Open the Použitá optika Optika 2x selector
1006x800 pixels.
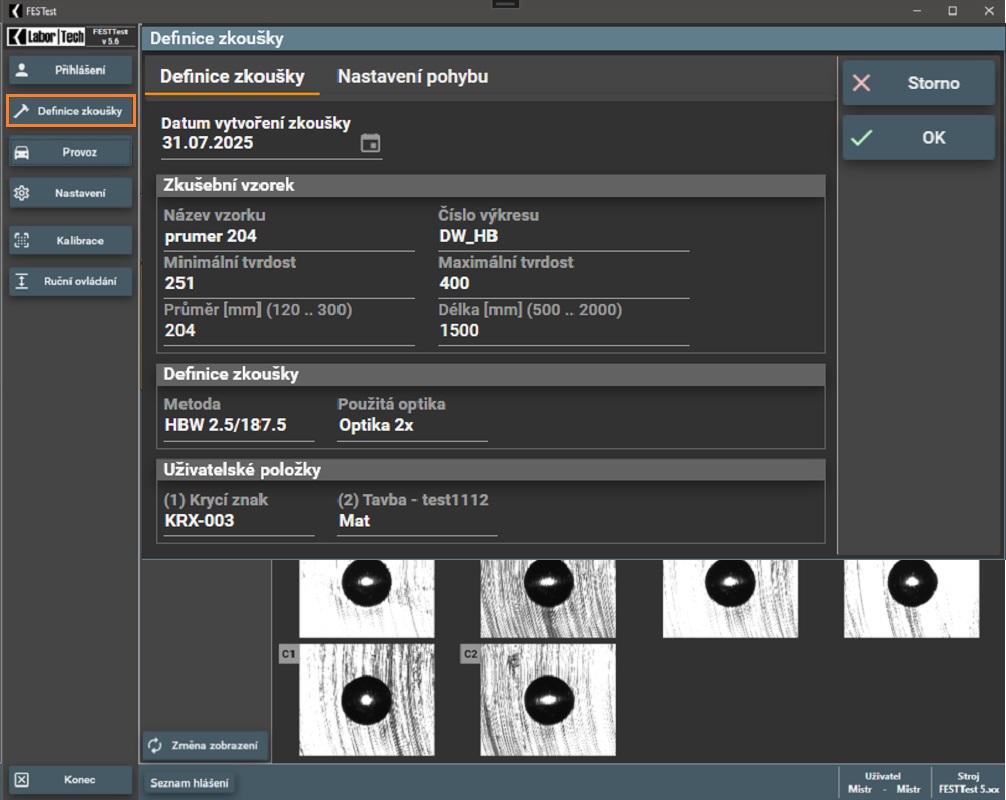[x=411, y=425]
